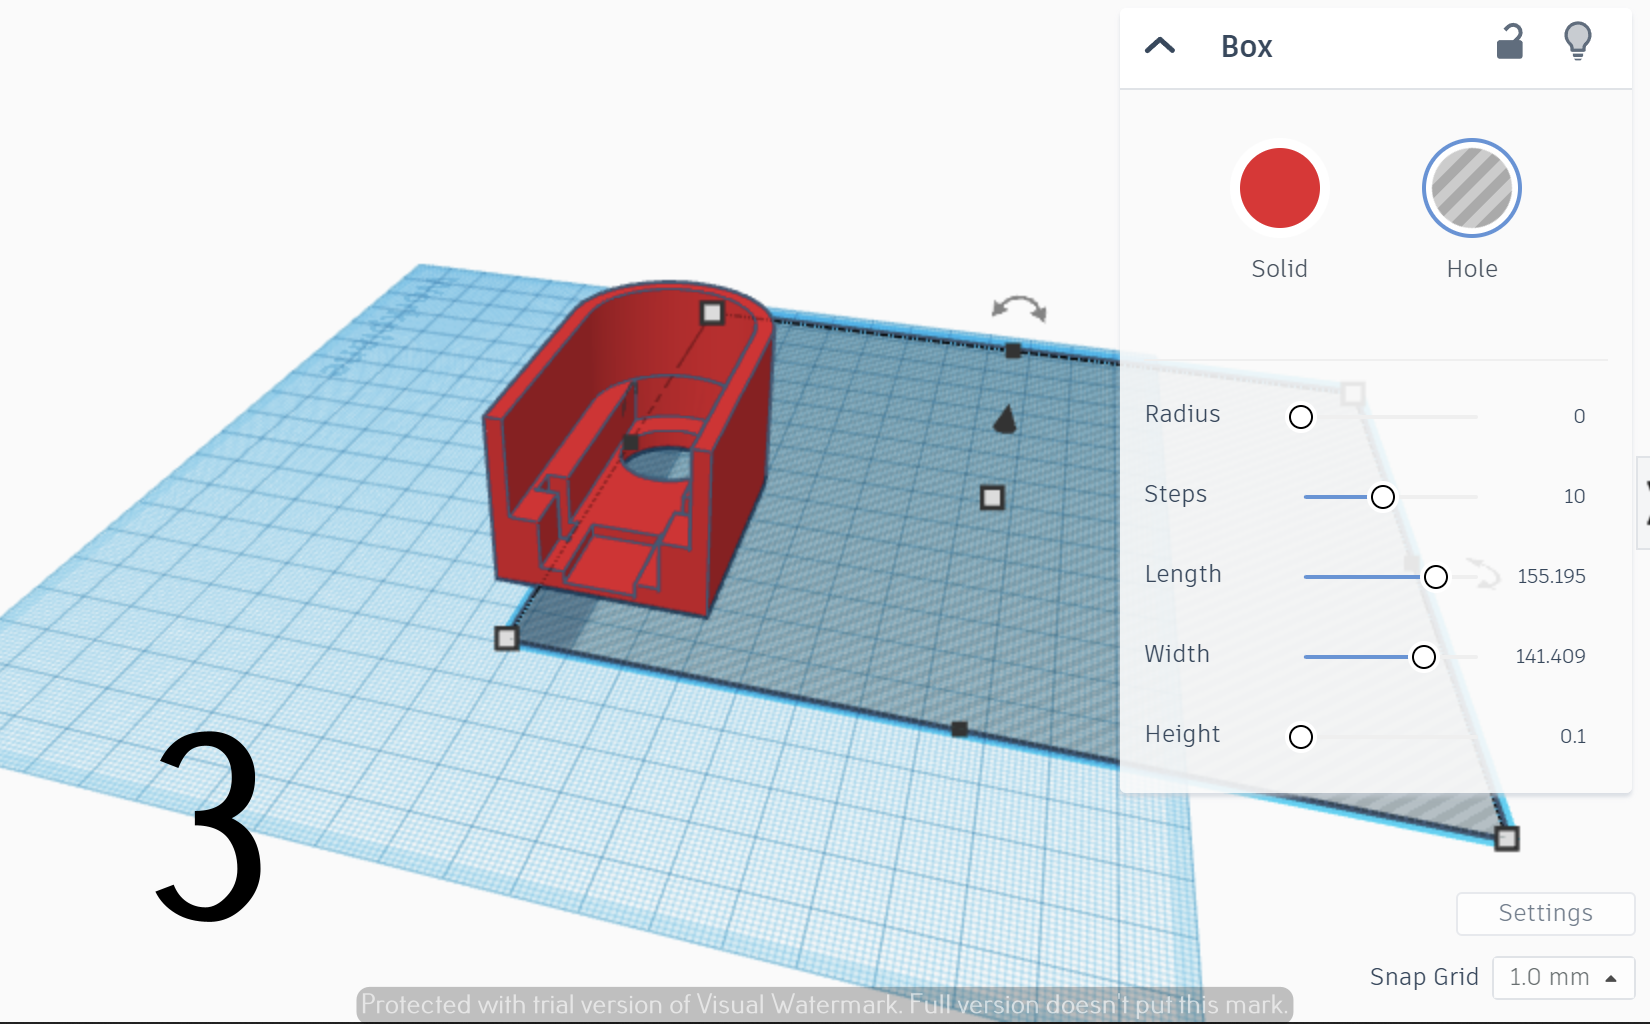The height and width of the screenshot is (1024, 1650).
Task: Select the near-left corner handle of the box
Action: [507, 638]
